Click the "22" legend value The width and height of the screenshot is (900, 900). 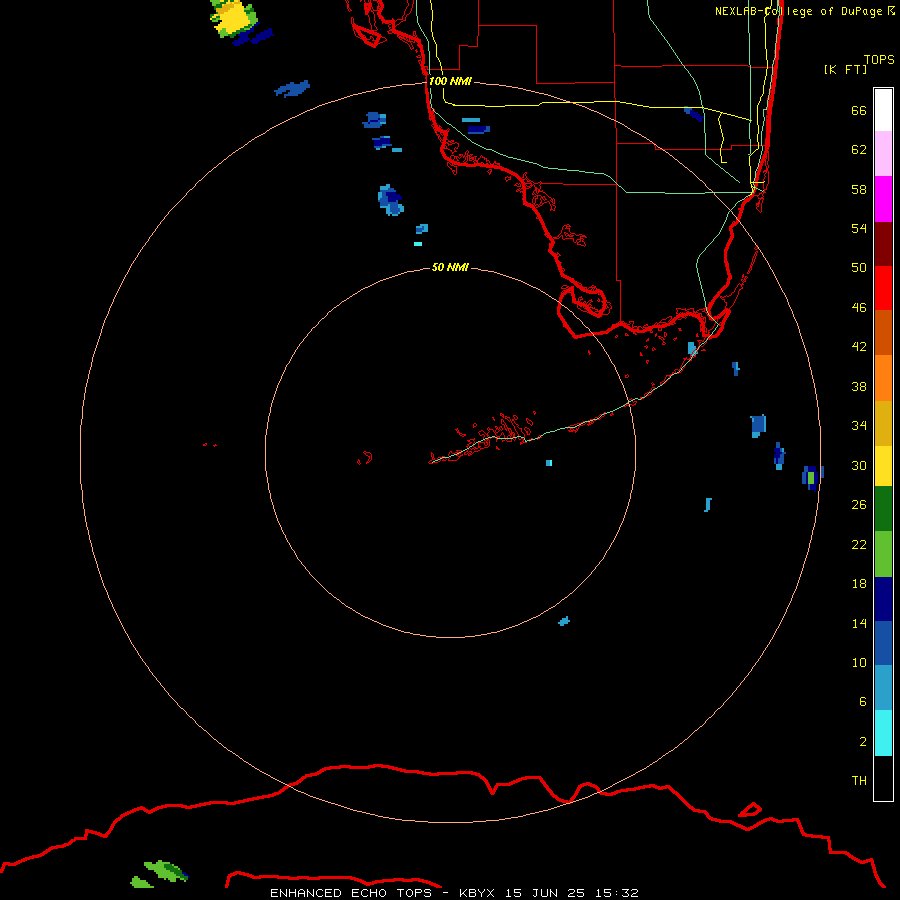coord(859,544)
